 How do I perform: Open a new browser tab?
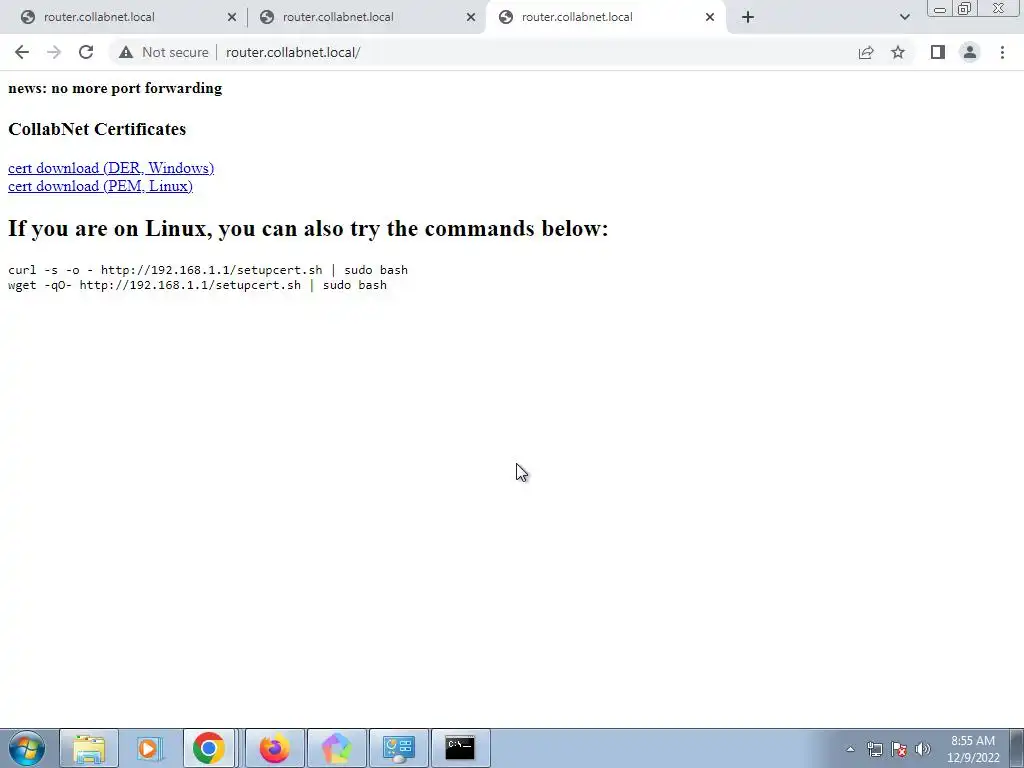click(x=748, y=17)
